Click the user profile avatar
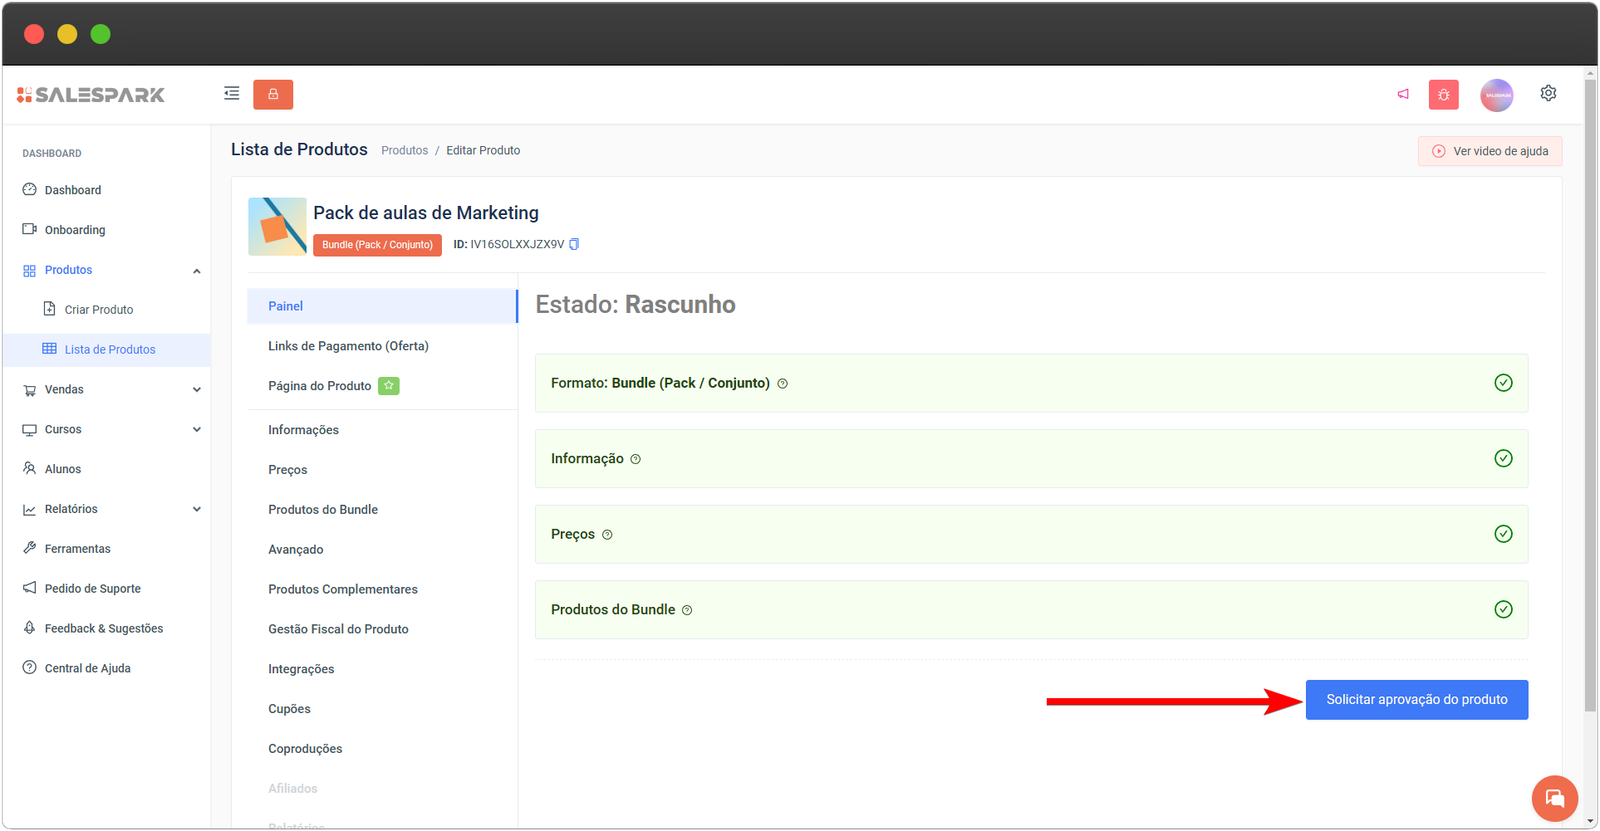This screenshot has width=1600, height=831. pos(1496,95)
